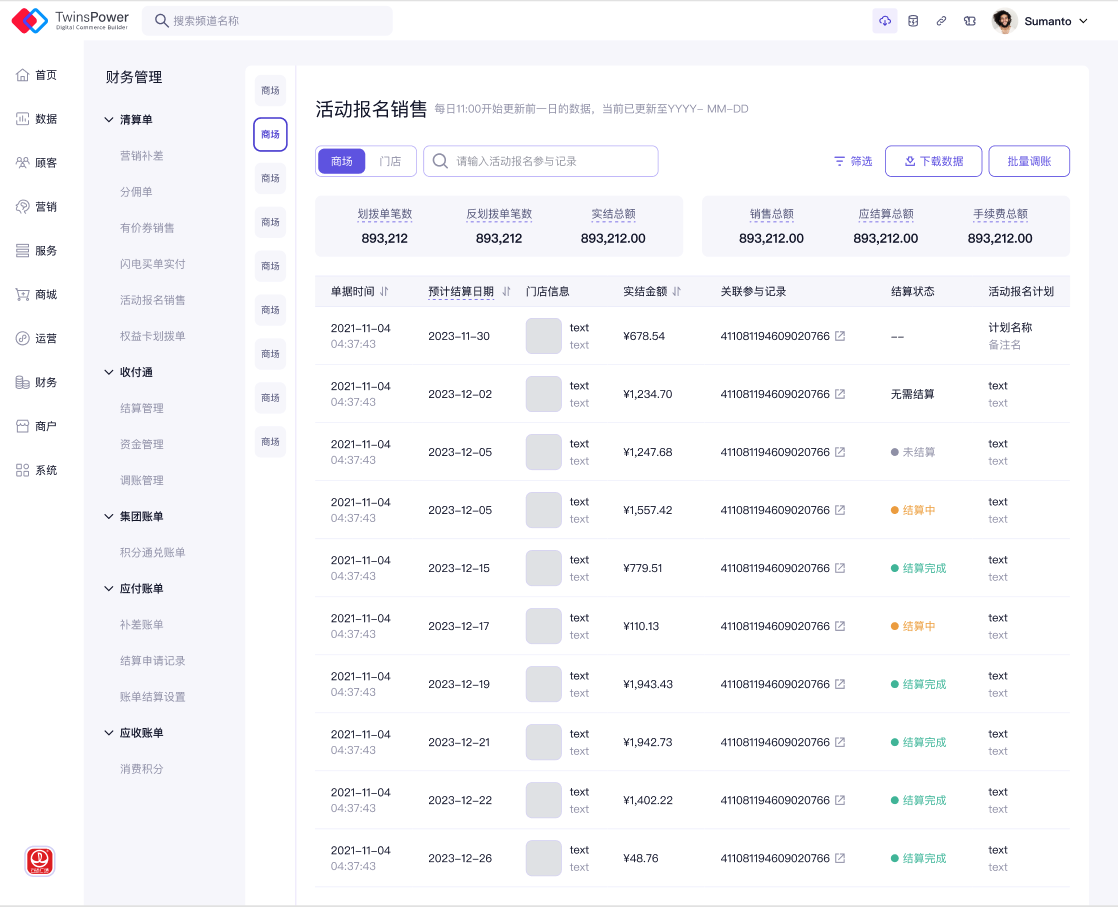Open external link icon for ¥678.54 record

pos(840,336)
